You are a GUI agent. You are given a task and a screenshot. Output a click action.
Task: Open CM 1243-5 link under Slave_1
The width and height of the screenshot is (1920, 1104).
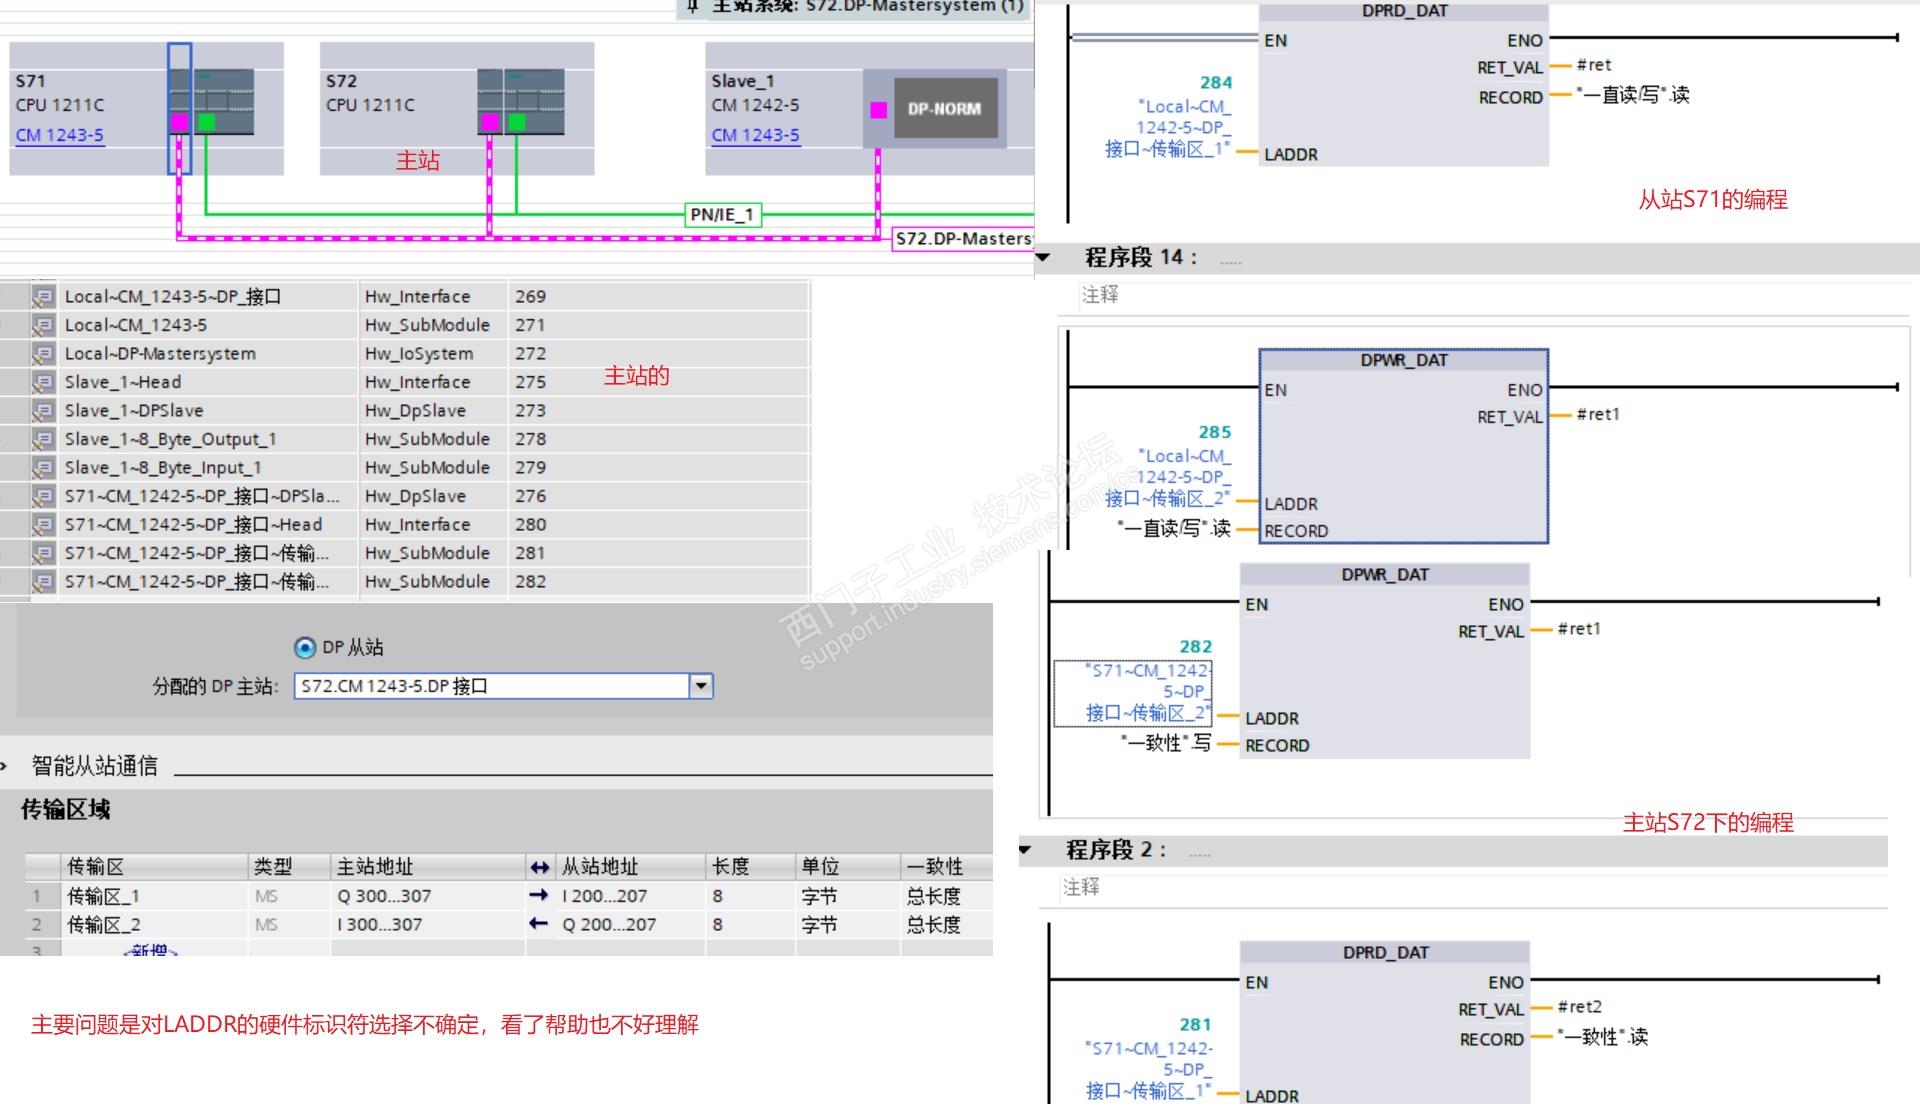[x=755, y=135]
